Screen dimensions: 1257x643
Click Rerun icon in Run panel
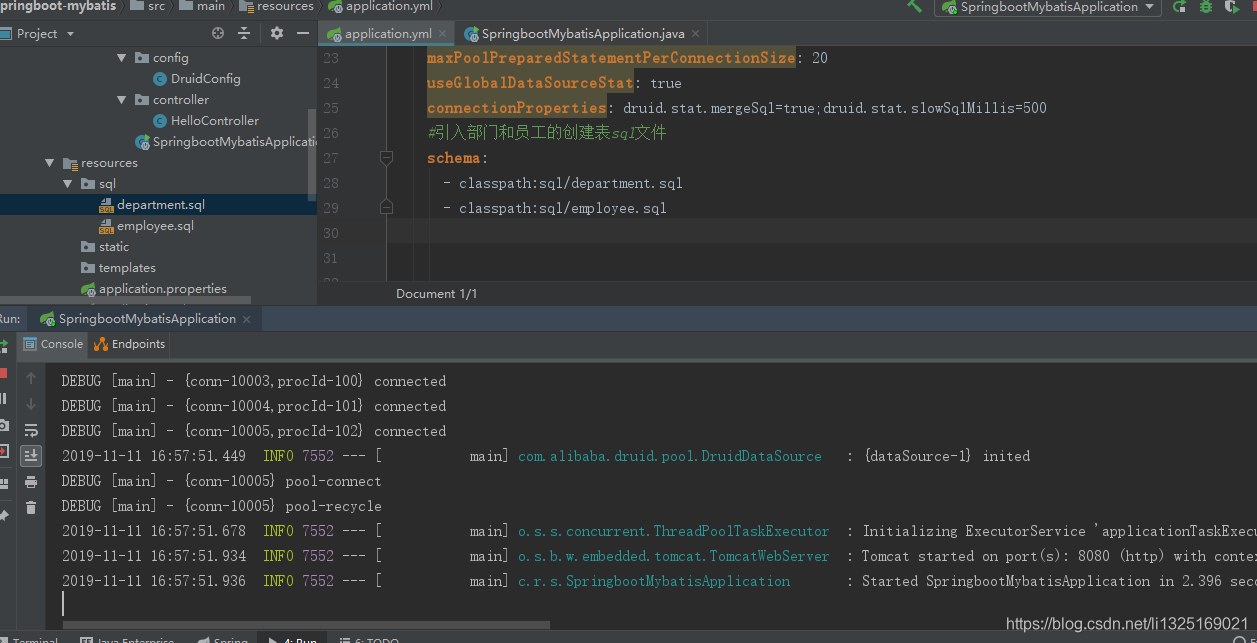[3, 346]
